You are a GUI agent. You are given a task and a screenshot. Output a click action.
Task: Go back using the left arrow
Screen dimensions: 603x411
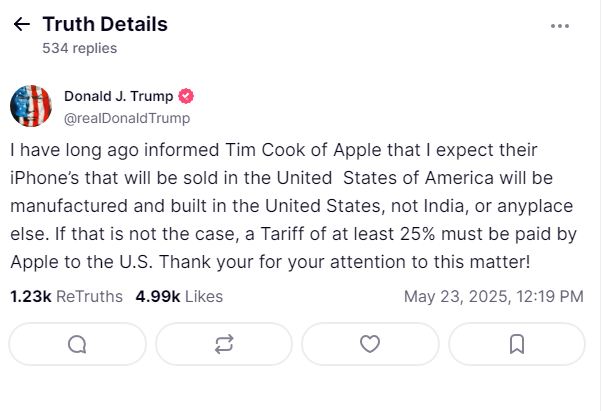[21, 25]
